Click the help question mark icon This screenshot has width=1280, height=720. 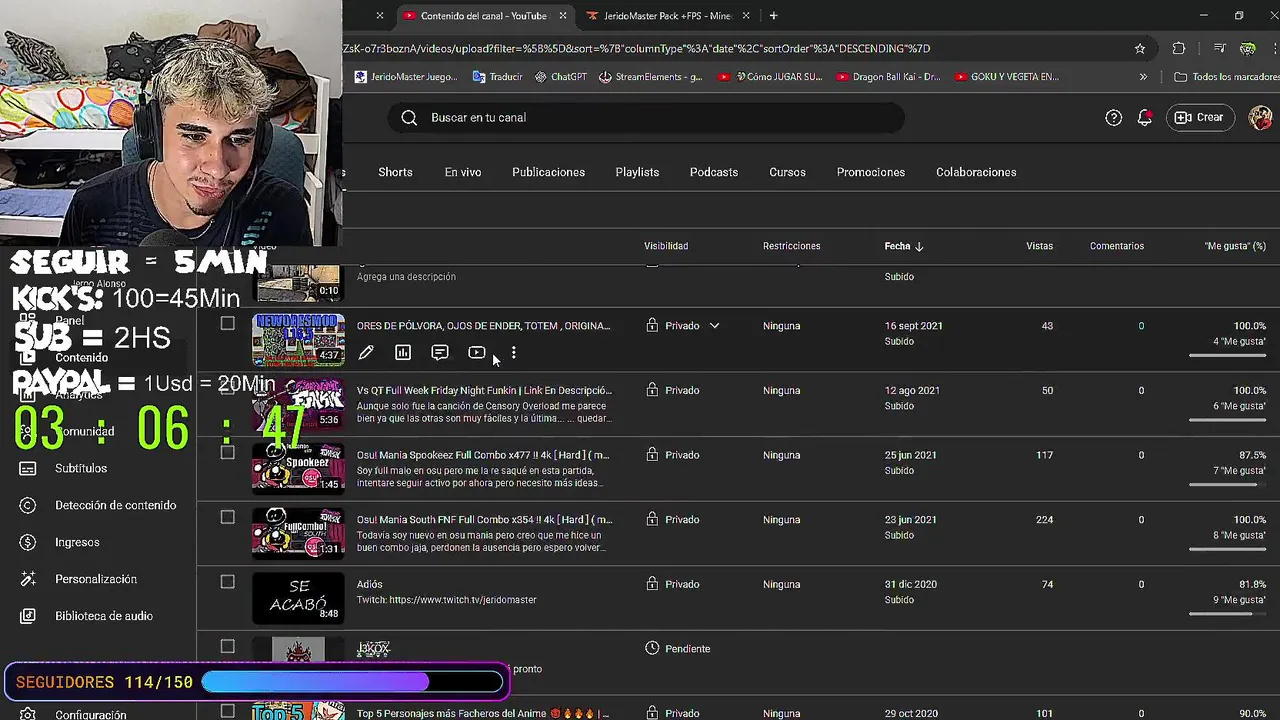click(1114, 118)
